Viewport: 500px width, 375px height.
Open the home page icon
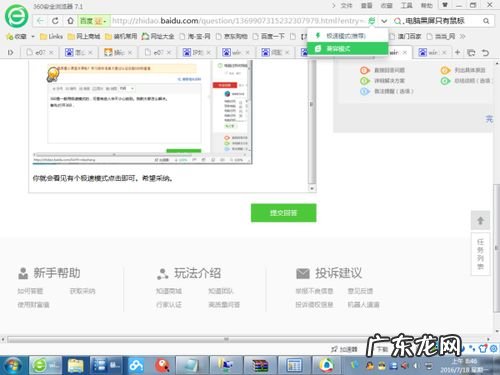point(70,21)
